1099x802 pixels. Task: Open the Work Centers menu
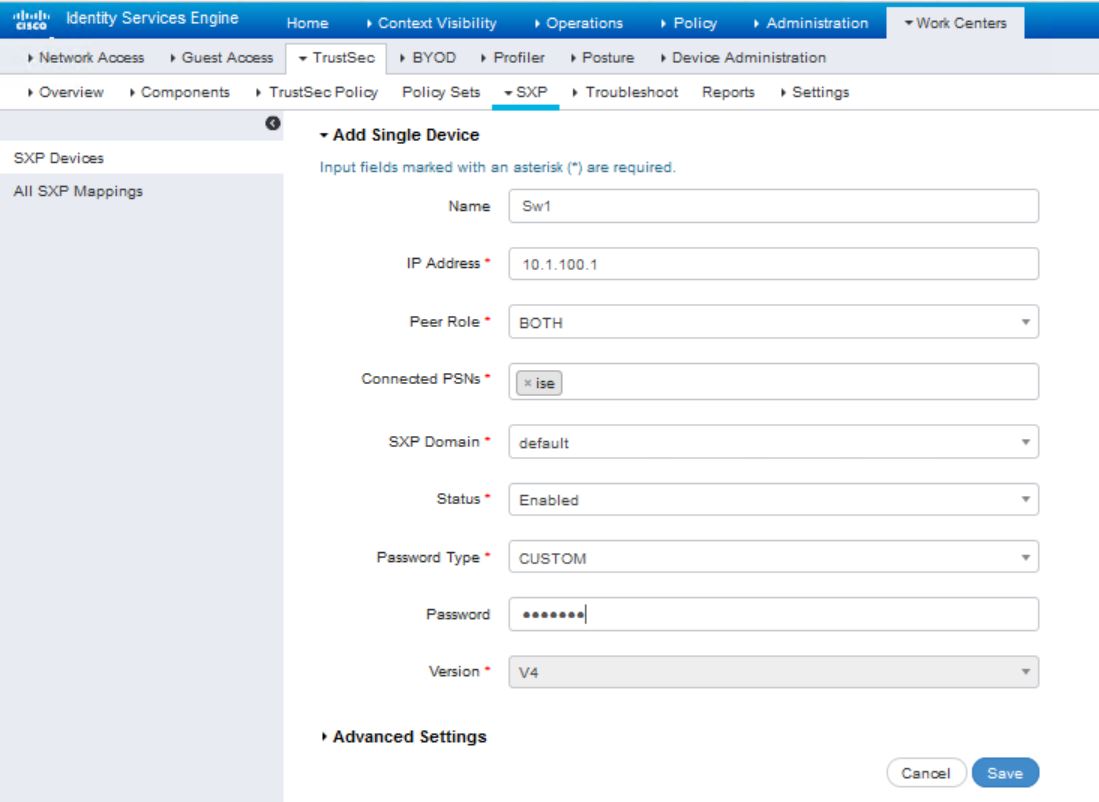(x=955, y=23)
